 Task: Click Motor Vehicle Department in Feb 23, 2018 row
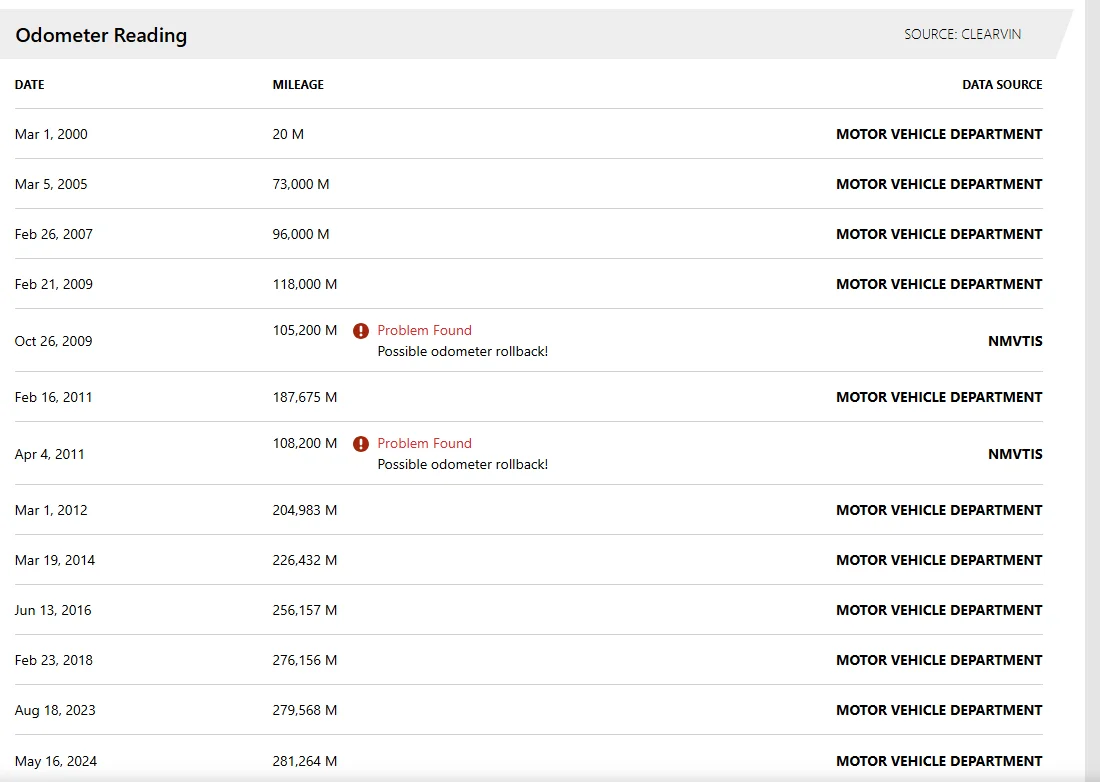click(x=939, y=660)
